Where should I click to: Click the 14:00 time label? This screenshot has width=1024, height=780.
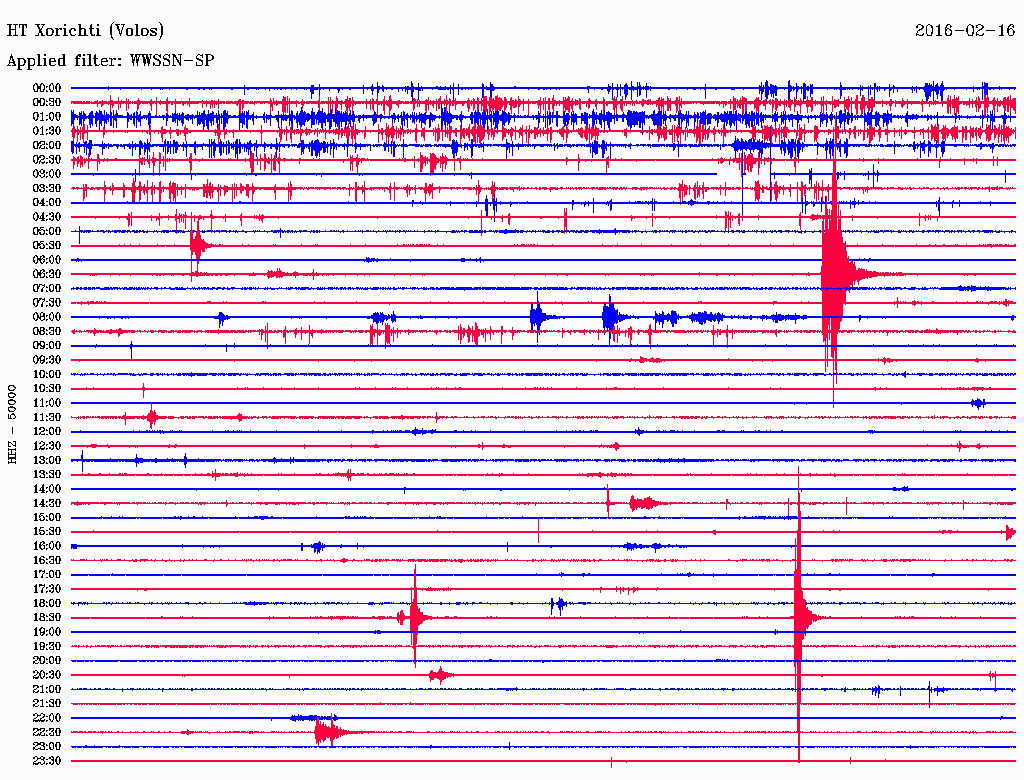tap(47, 489)
